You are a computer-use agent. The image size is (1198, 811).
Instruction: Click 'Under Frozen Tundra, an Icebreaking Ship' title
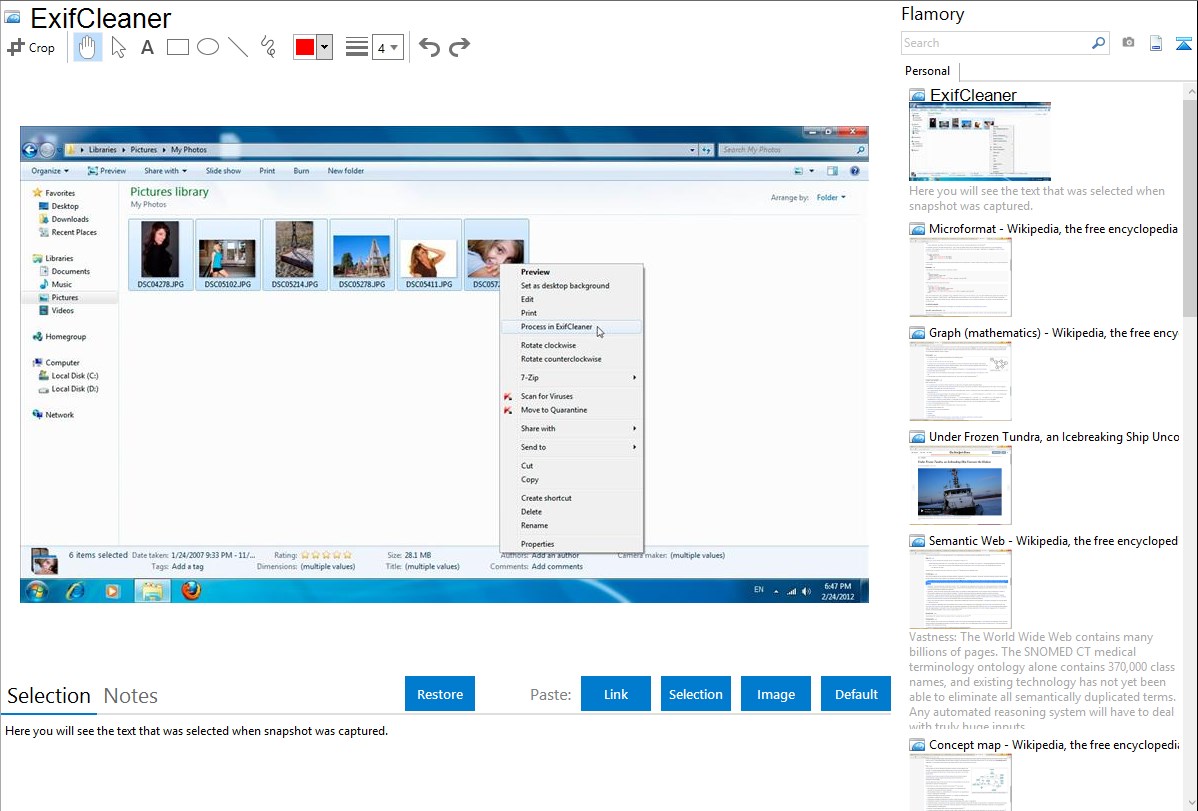(1054, 436)
